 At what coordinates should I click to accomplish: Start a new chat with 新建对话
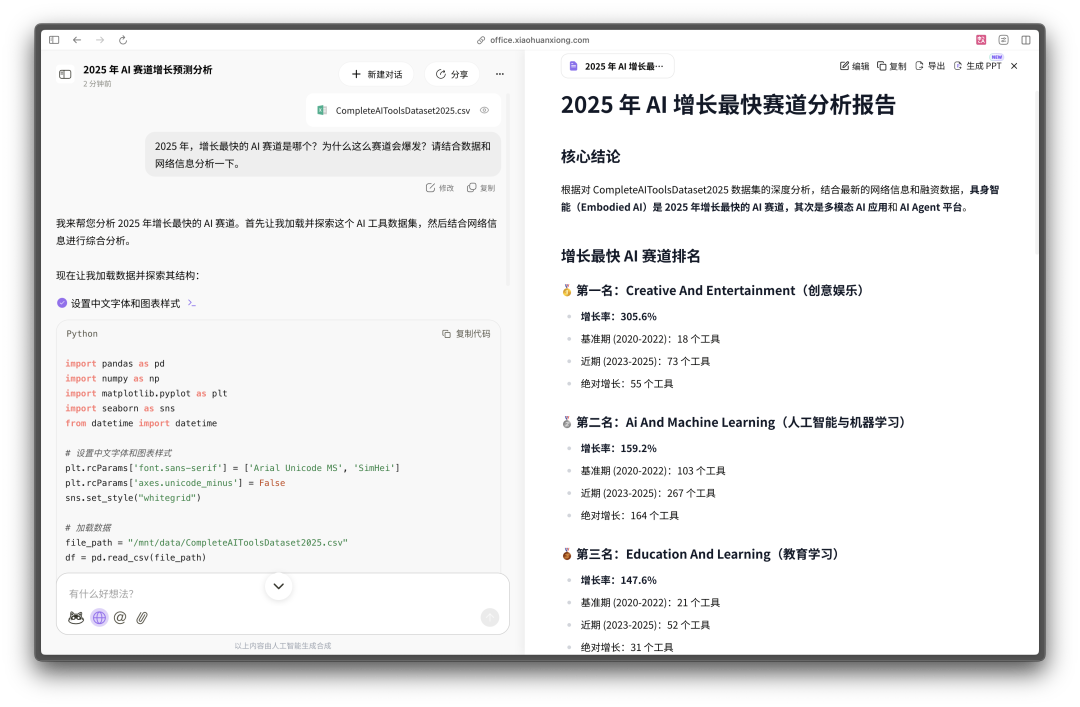(x=377, y=74)
